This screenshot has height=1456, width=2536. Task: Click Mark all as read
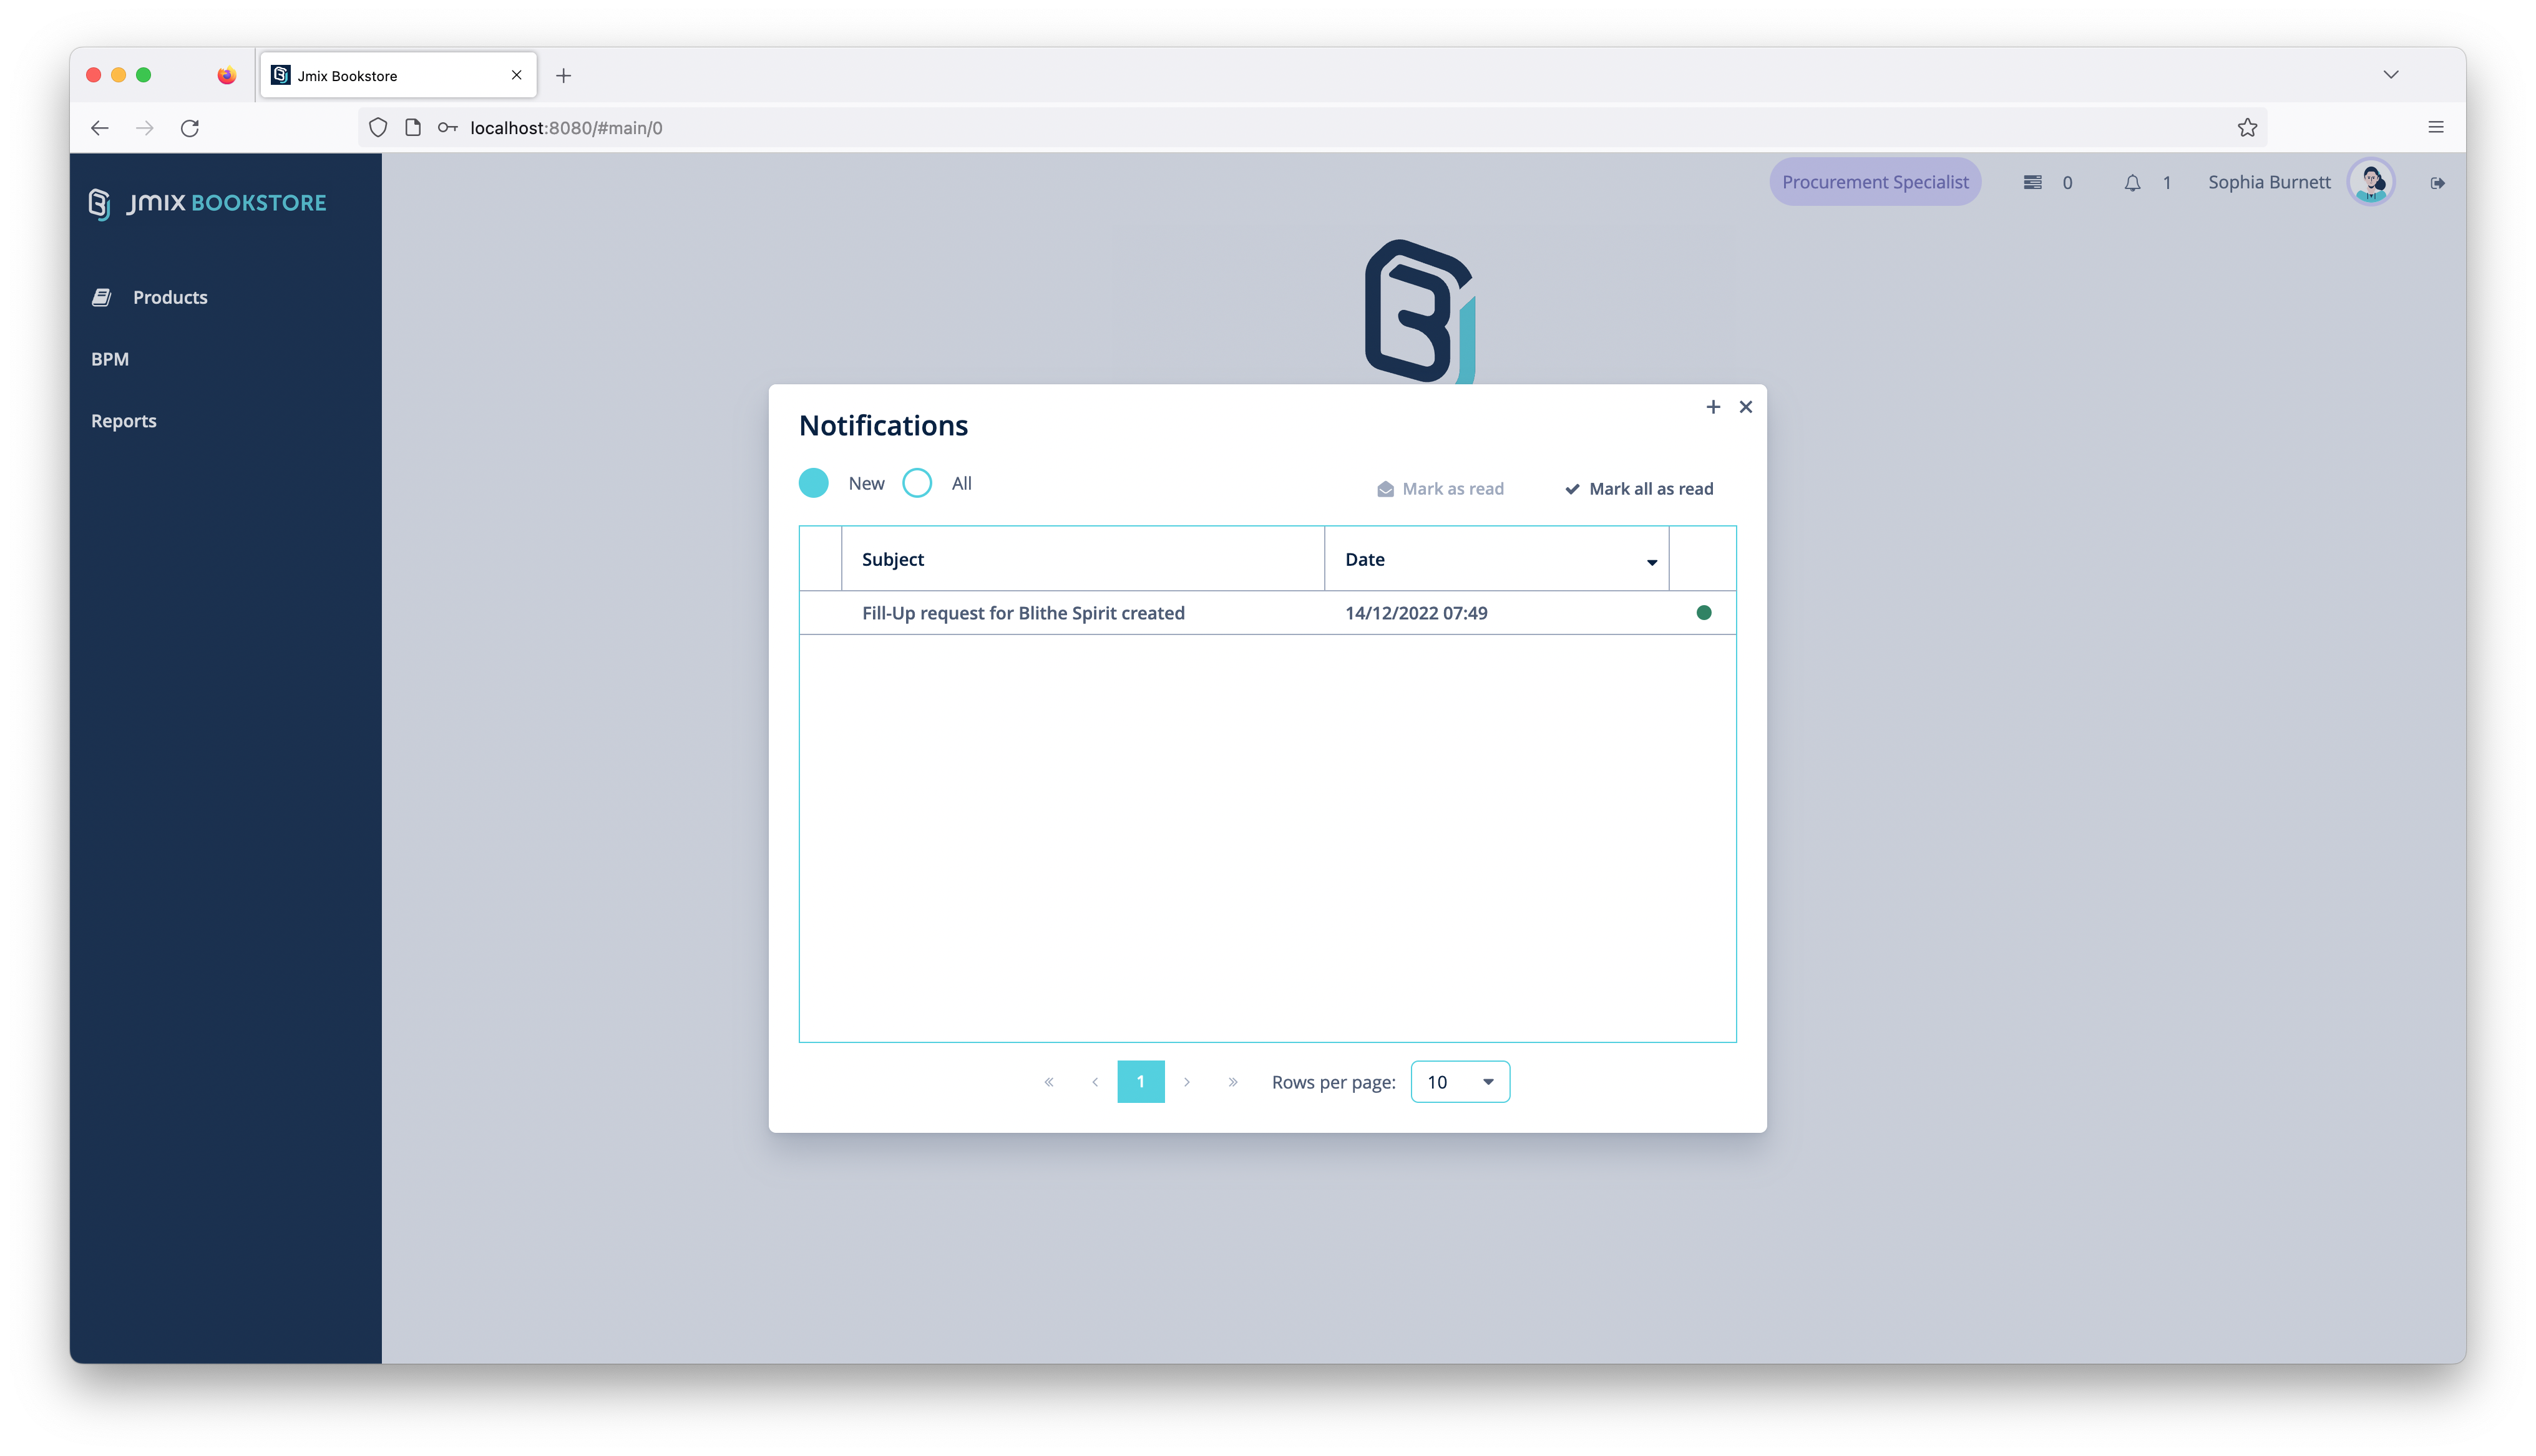click(1639, 489)
